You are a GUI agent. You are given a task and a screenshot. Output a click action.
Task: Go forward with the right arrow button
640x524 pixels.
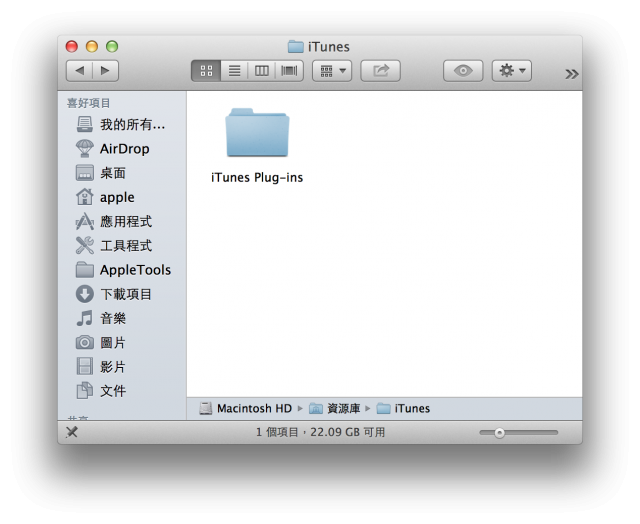[x=105, y=71]
